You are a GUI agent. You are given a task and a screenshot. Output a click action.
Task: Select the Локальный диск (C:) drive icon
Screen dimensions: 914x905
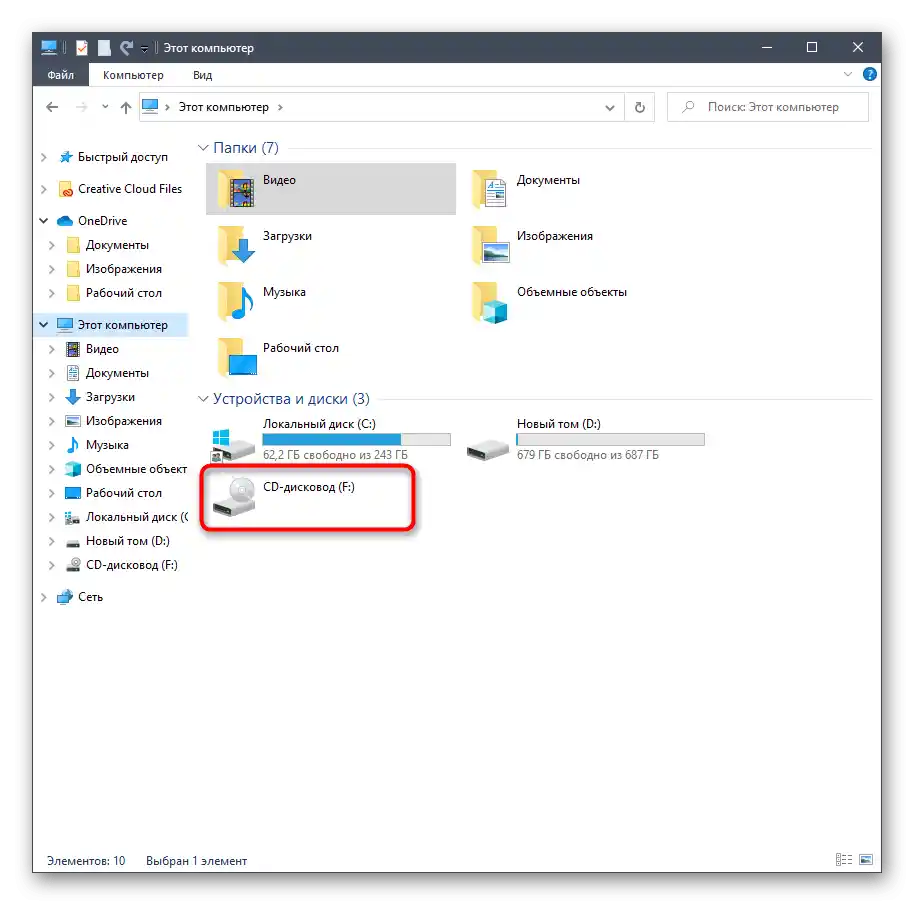pos(233,445)
